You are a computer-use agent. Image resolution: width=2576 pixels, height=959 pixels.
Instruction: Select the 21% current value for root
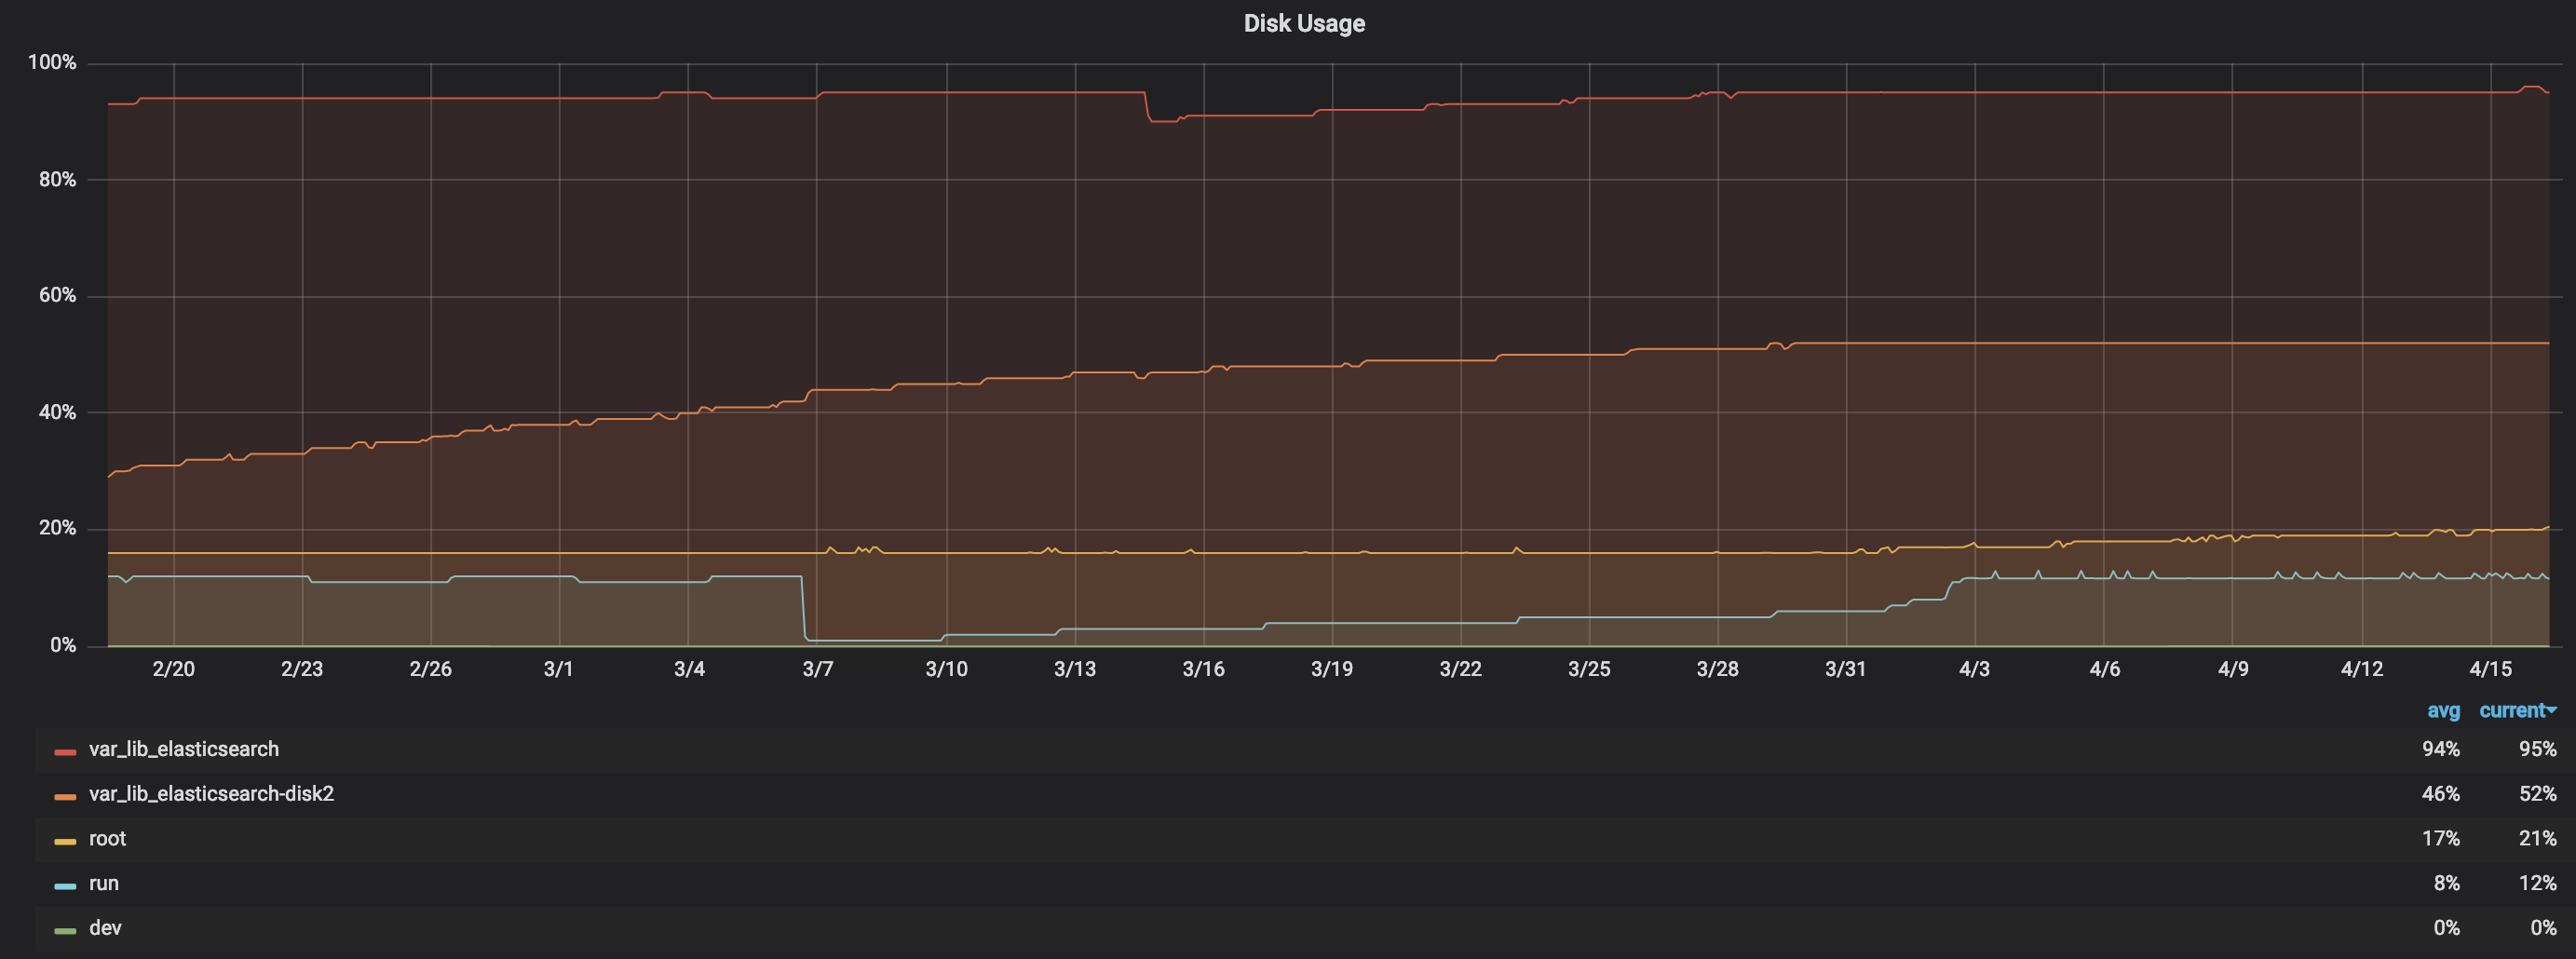click(2537, 839)
